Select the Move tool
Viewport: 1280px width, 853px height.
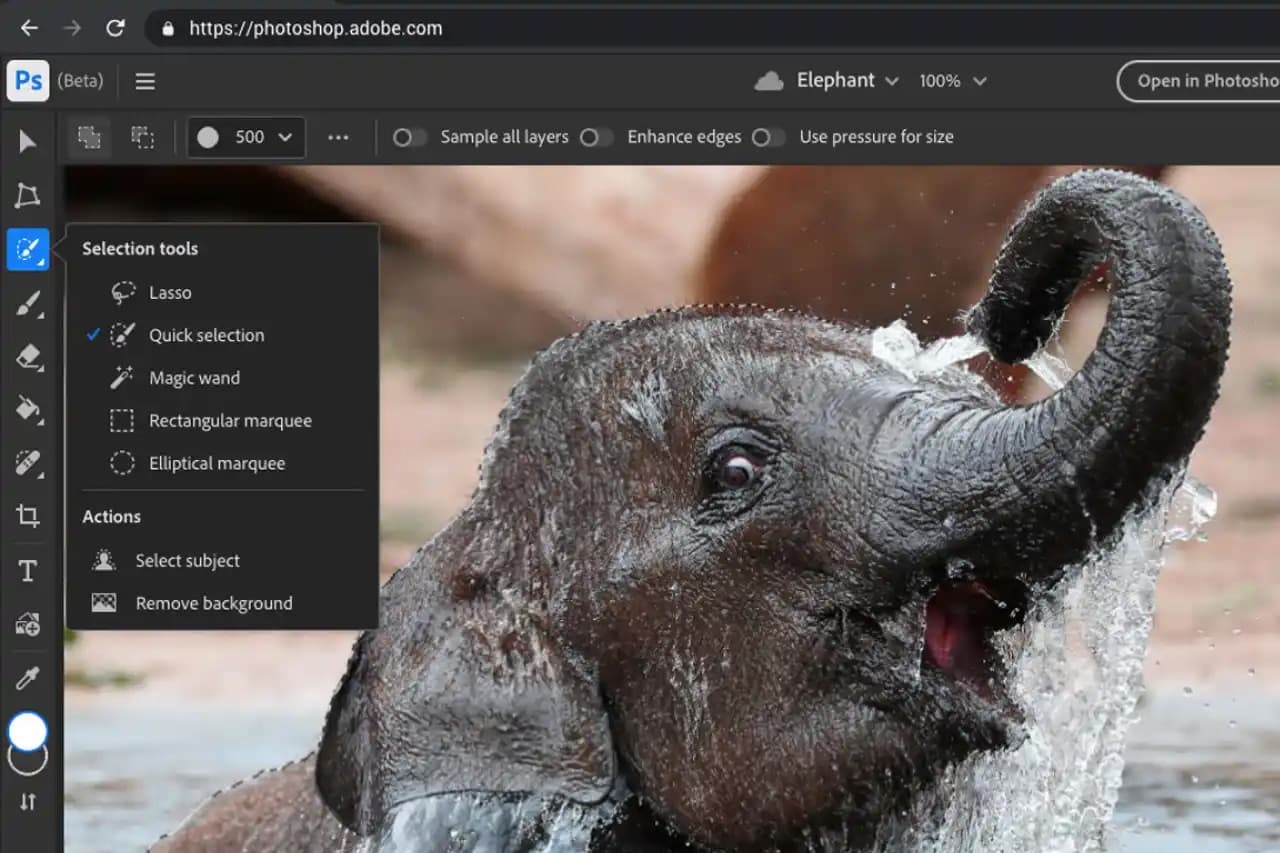coord(27,143)
